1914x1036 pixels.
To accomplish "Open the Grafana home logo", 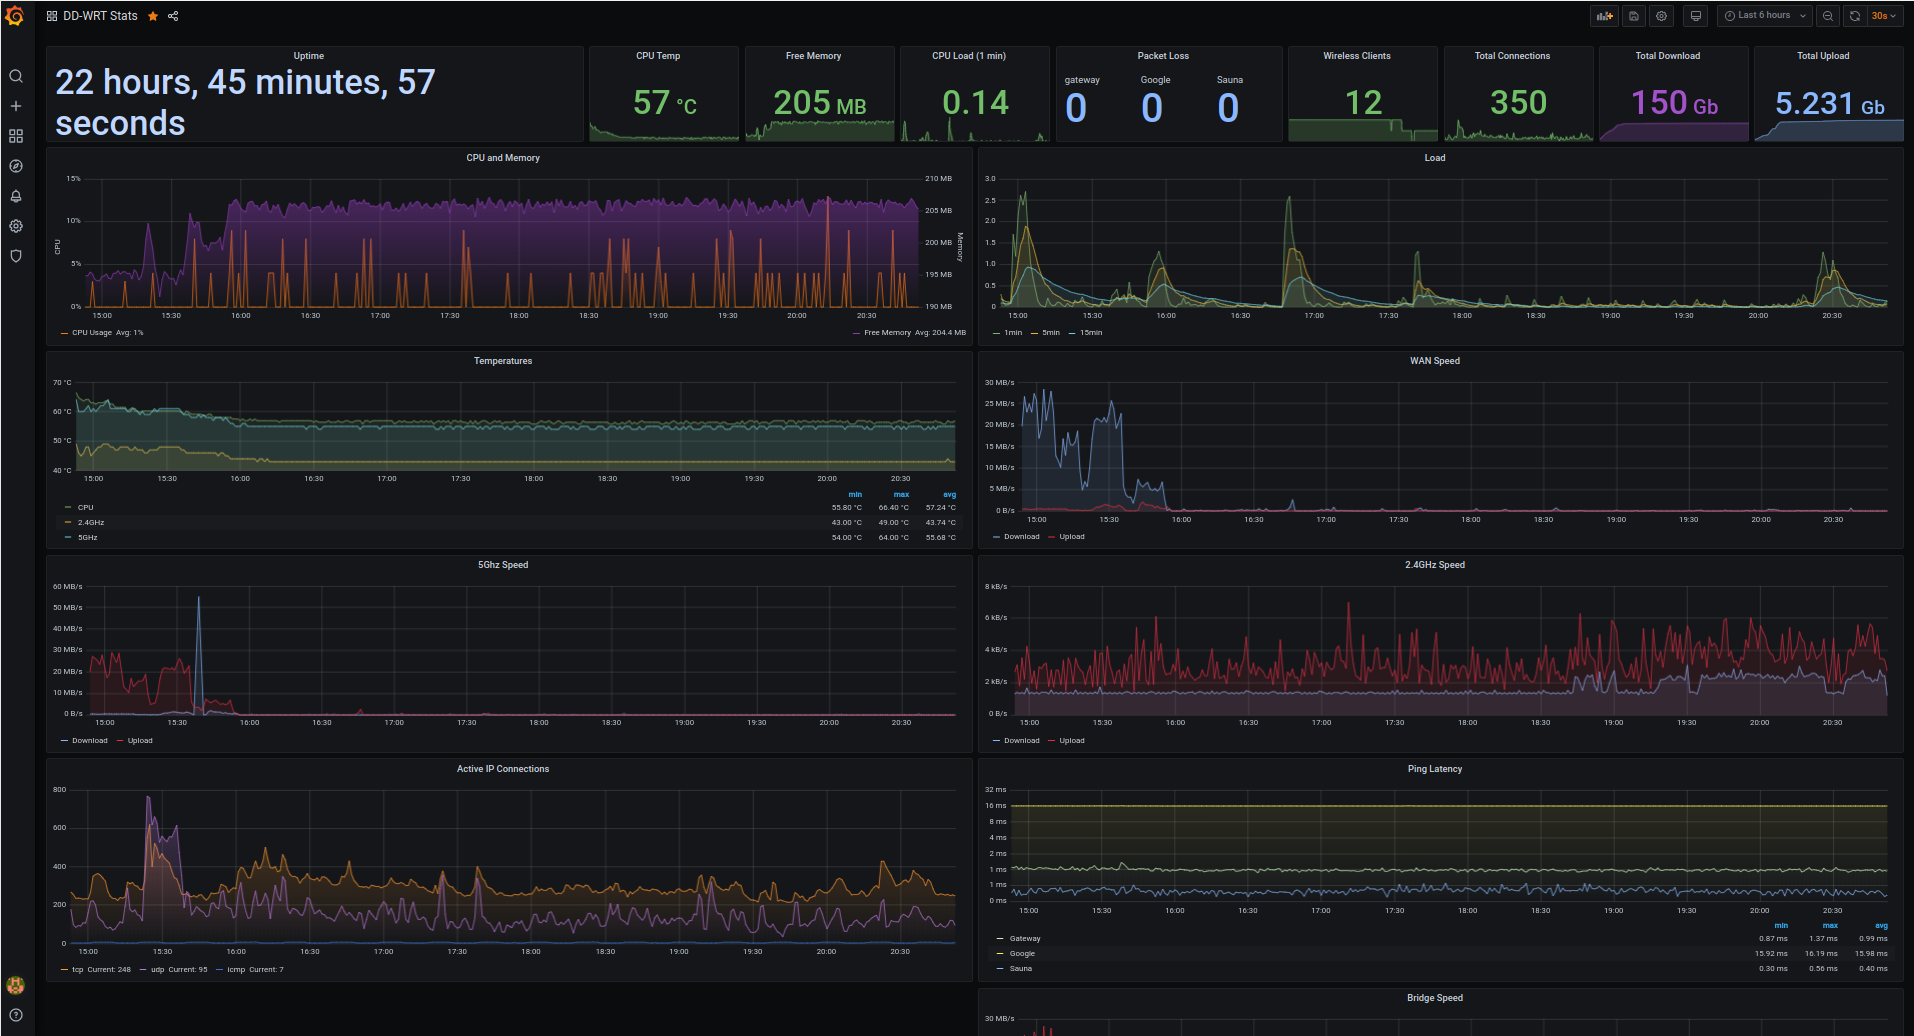I will 15,16.
